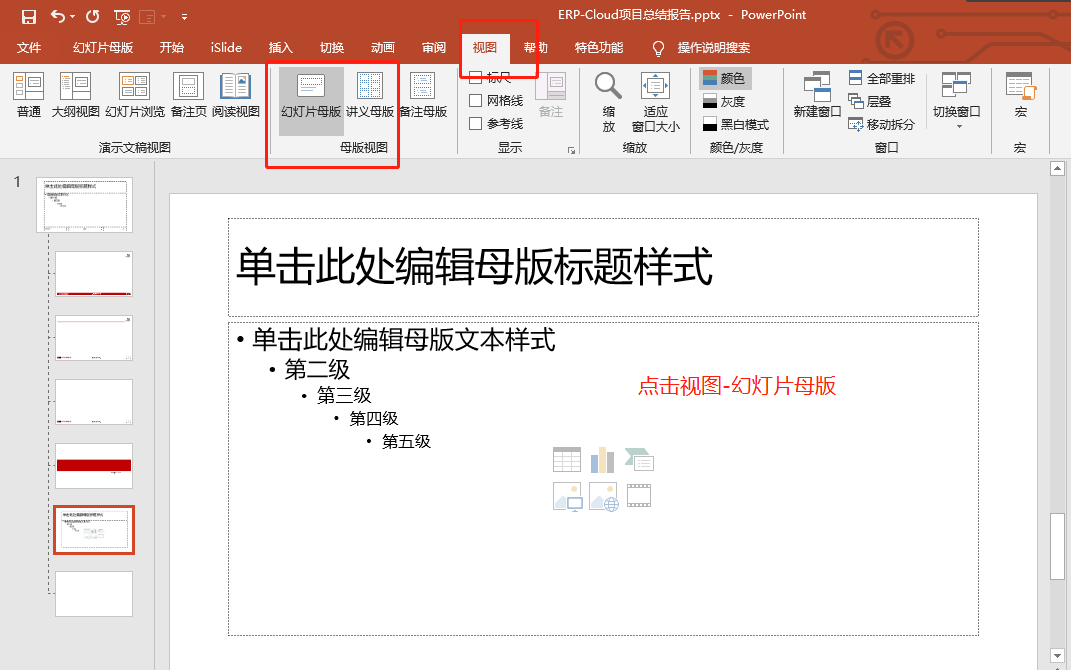1071x670 pixels.
Task: Open the 切换 tab
Action: 331,47
